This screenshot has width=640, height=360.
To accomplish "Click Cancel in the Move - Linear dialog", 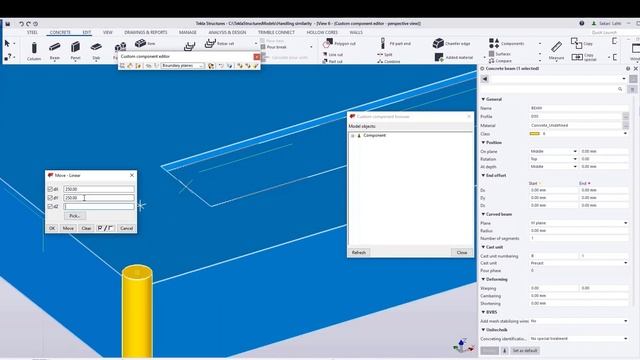I will tap(127, 228).
